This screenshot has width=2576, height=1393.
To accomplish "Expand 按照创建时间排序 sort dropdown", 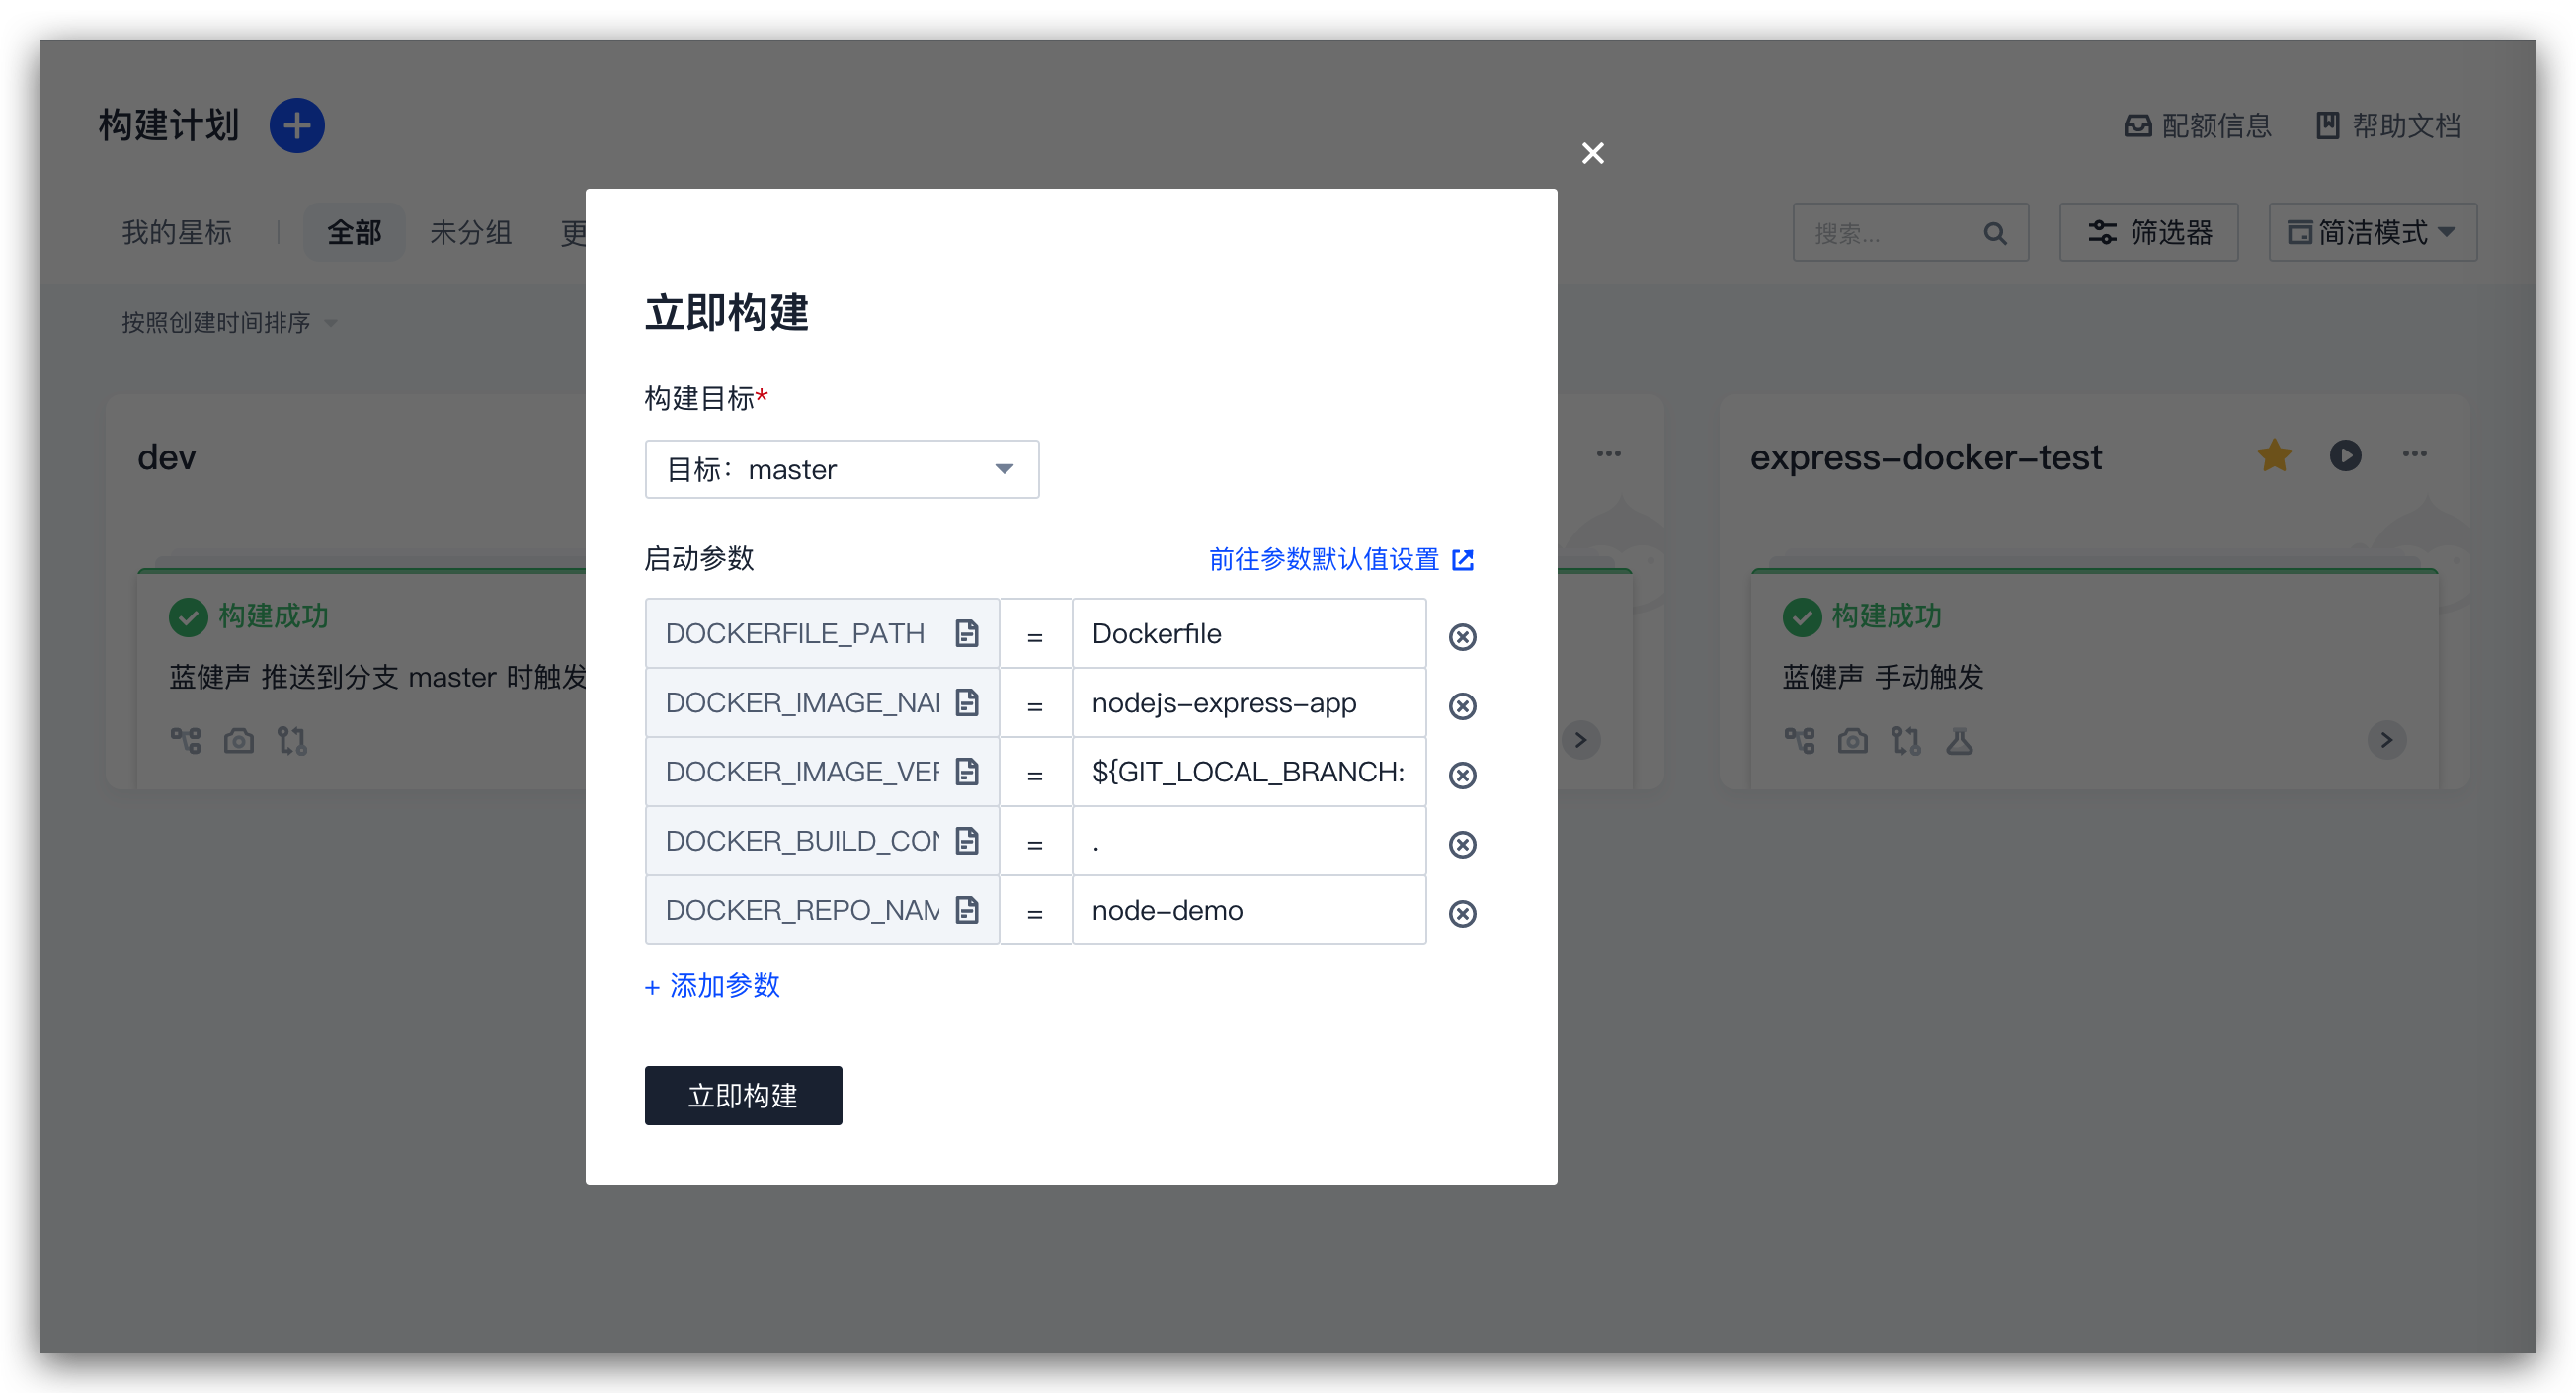I will (229, 322).
